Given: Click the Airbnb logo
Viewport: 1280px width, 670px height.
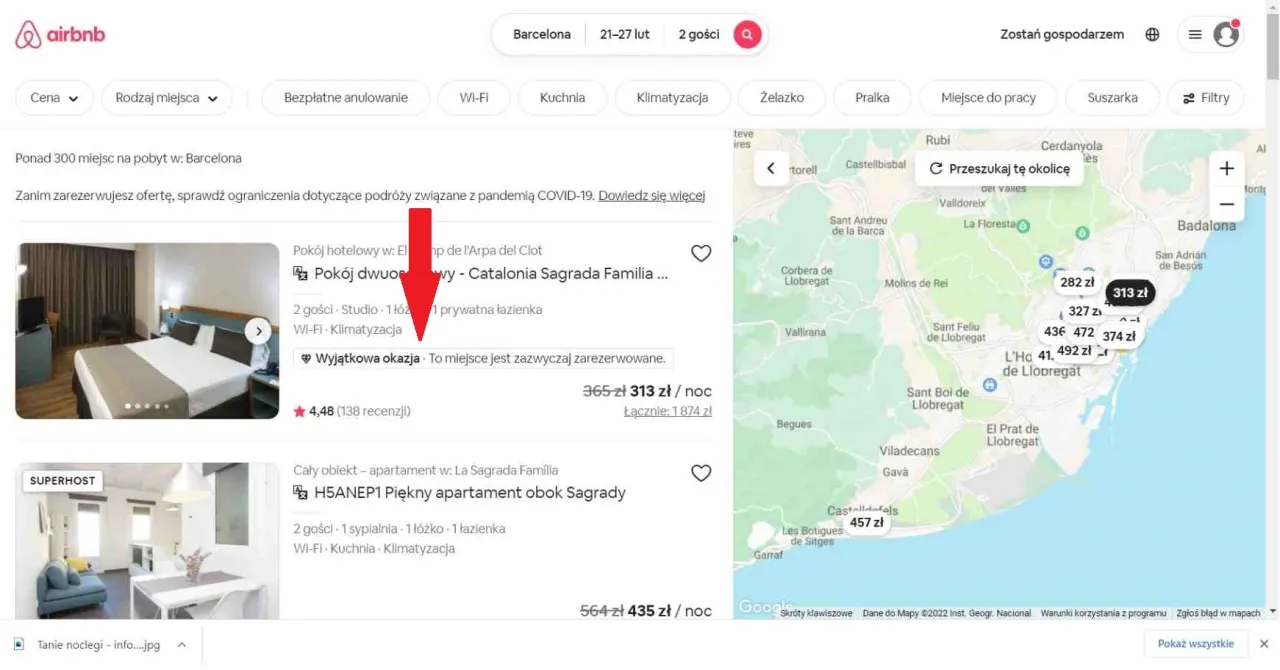Looking at the screenshot, I should tap(60, 33).
